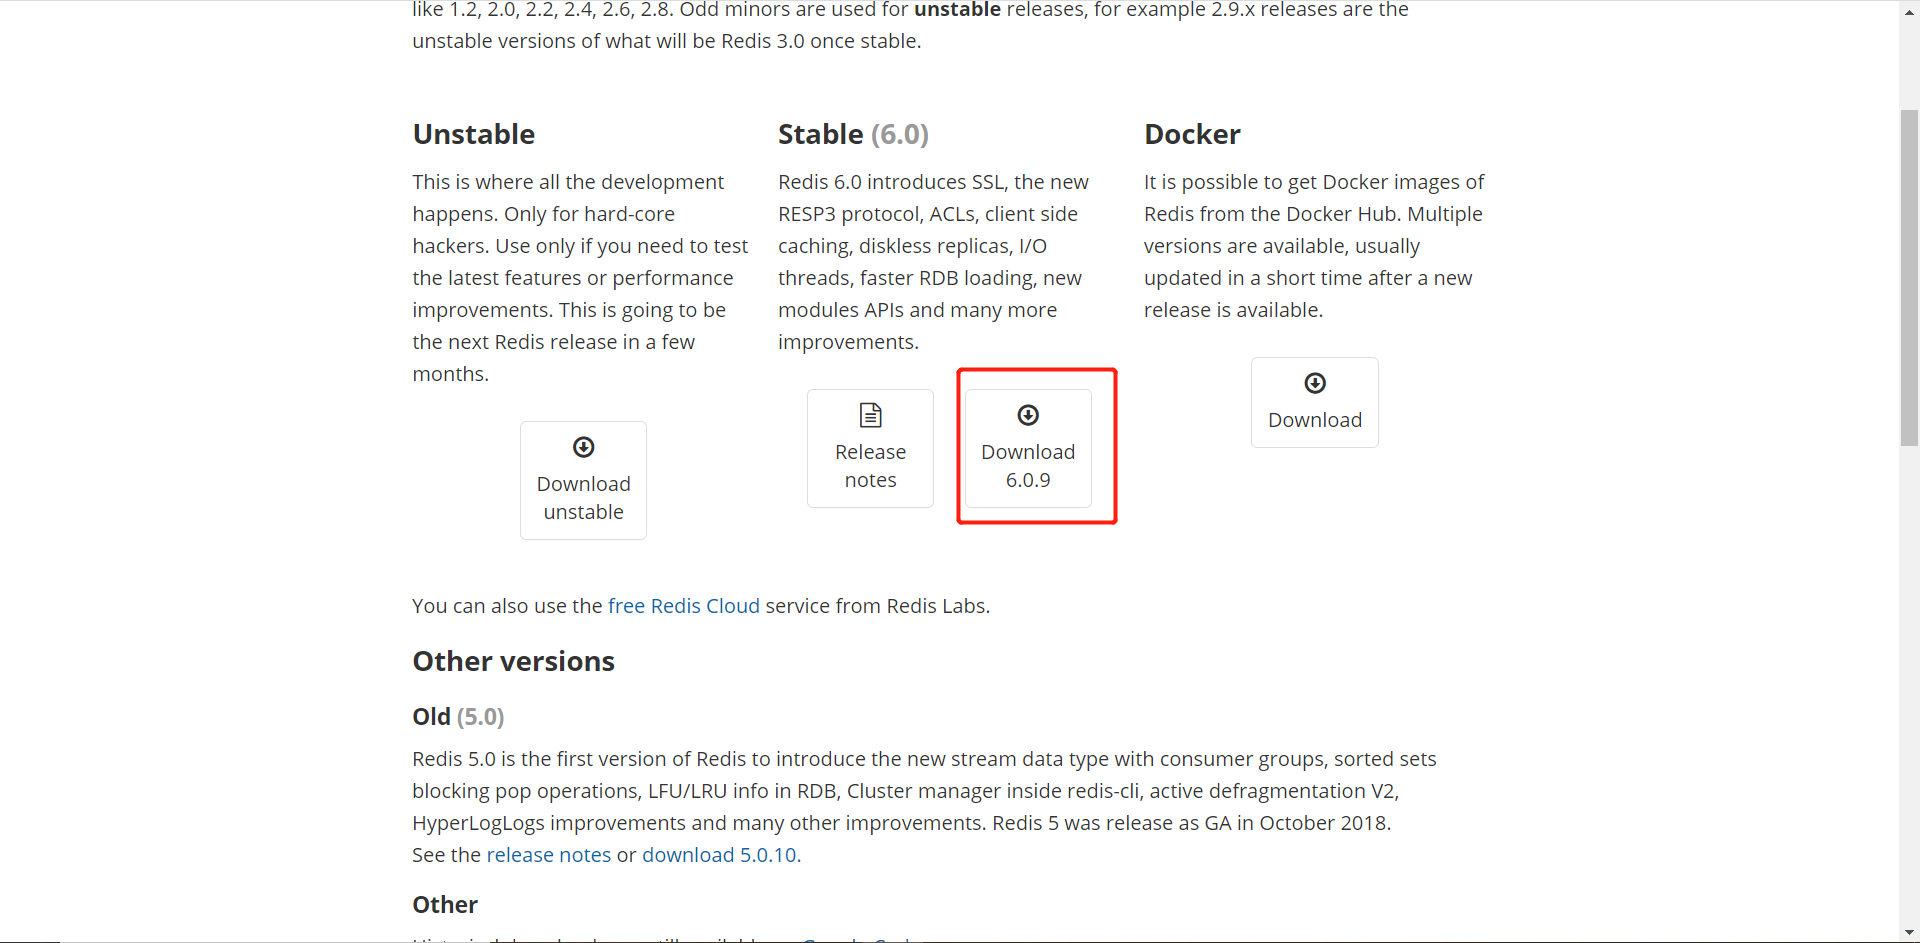Click the Docker Download button
Screen dimensions: 1920x943
click(1314, 402)
